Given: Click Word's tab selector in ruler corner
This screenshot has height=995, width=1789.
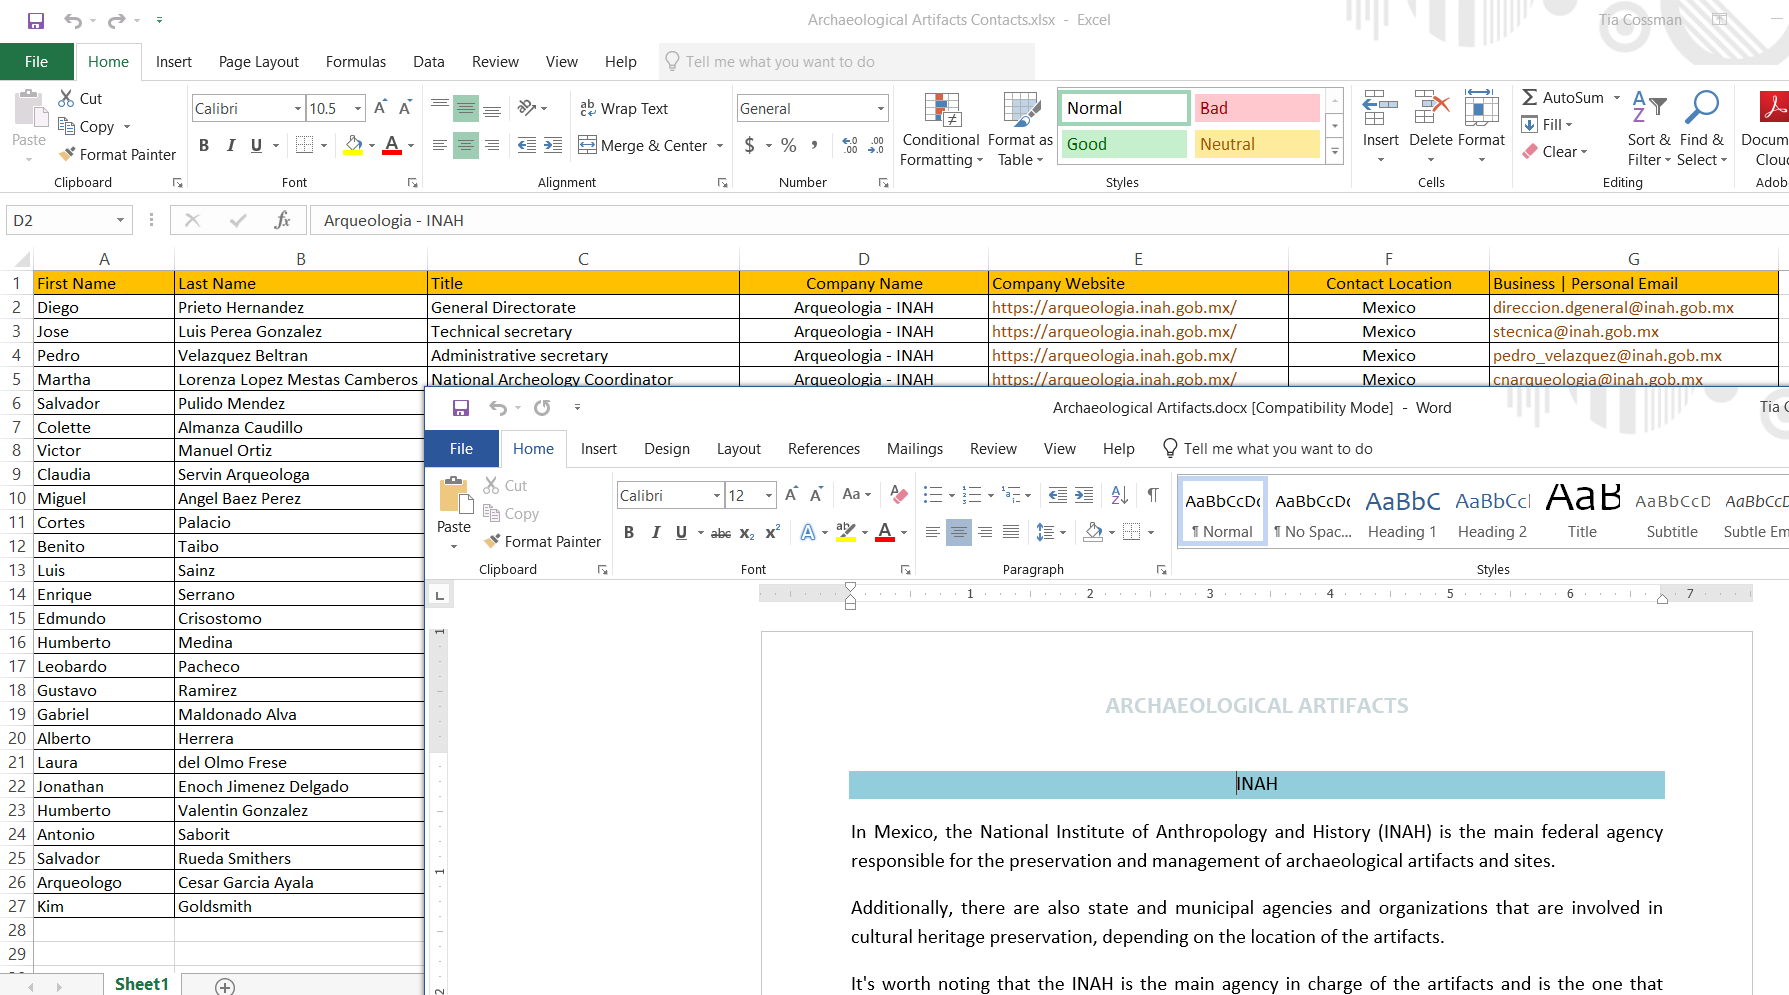Looking at the screenshot, I should pos(440,595).
